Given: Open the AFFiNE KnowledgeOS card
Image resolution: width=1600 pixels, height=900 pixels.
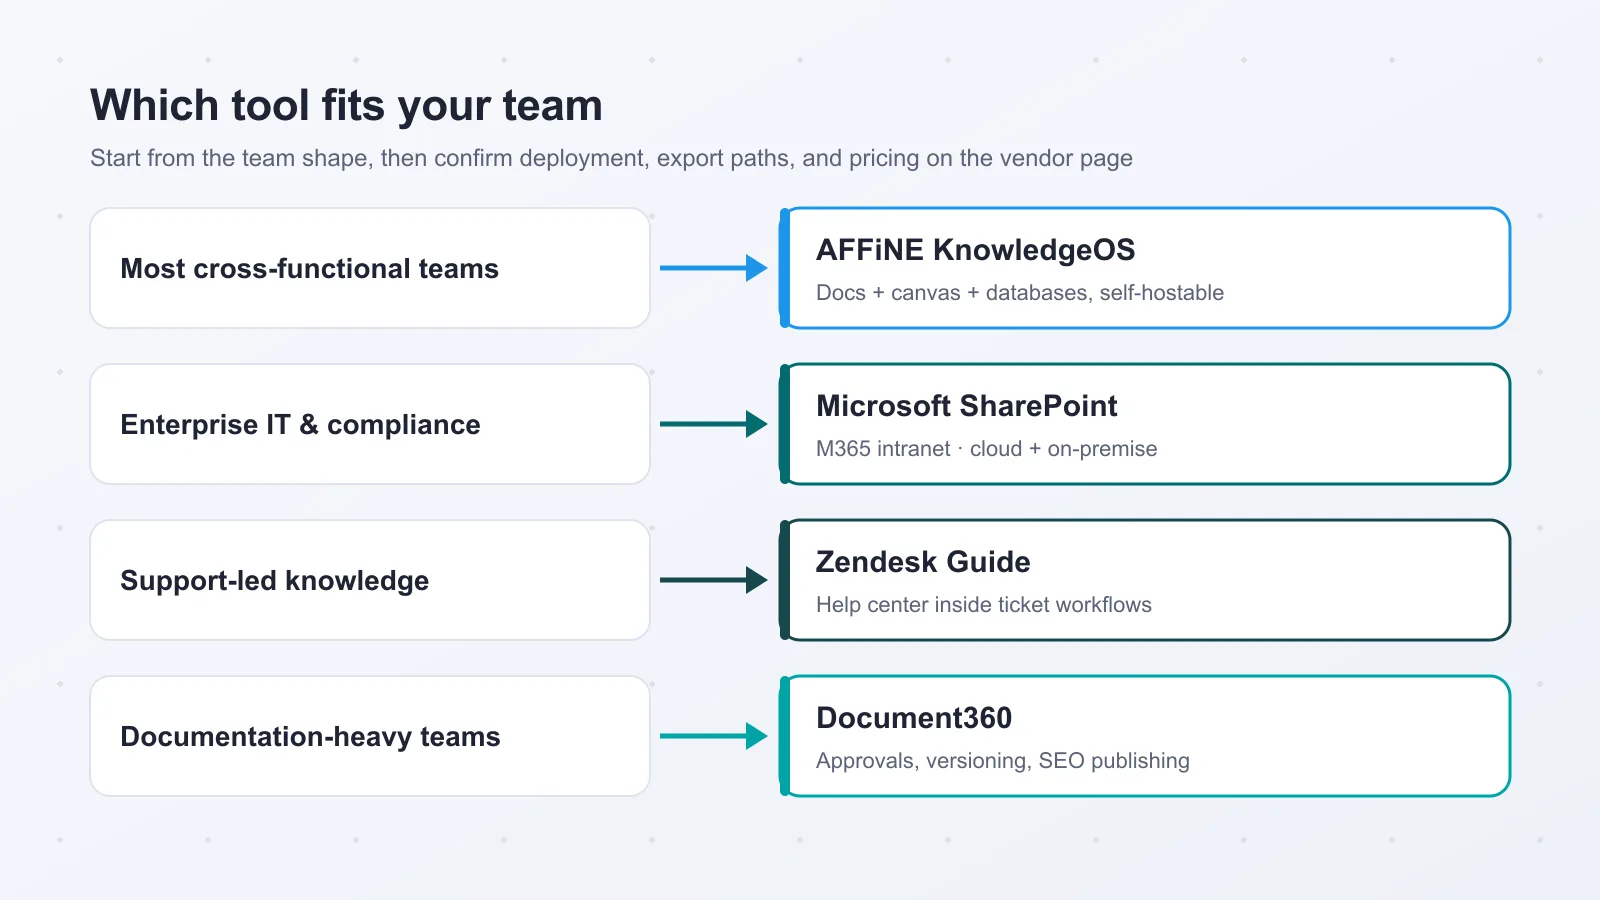Looking at the screenshot, I should click(1145, 268).
